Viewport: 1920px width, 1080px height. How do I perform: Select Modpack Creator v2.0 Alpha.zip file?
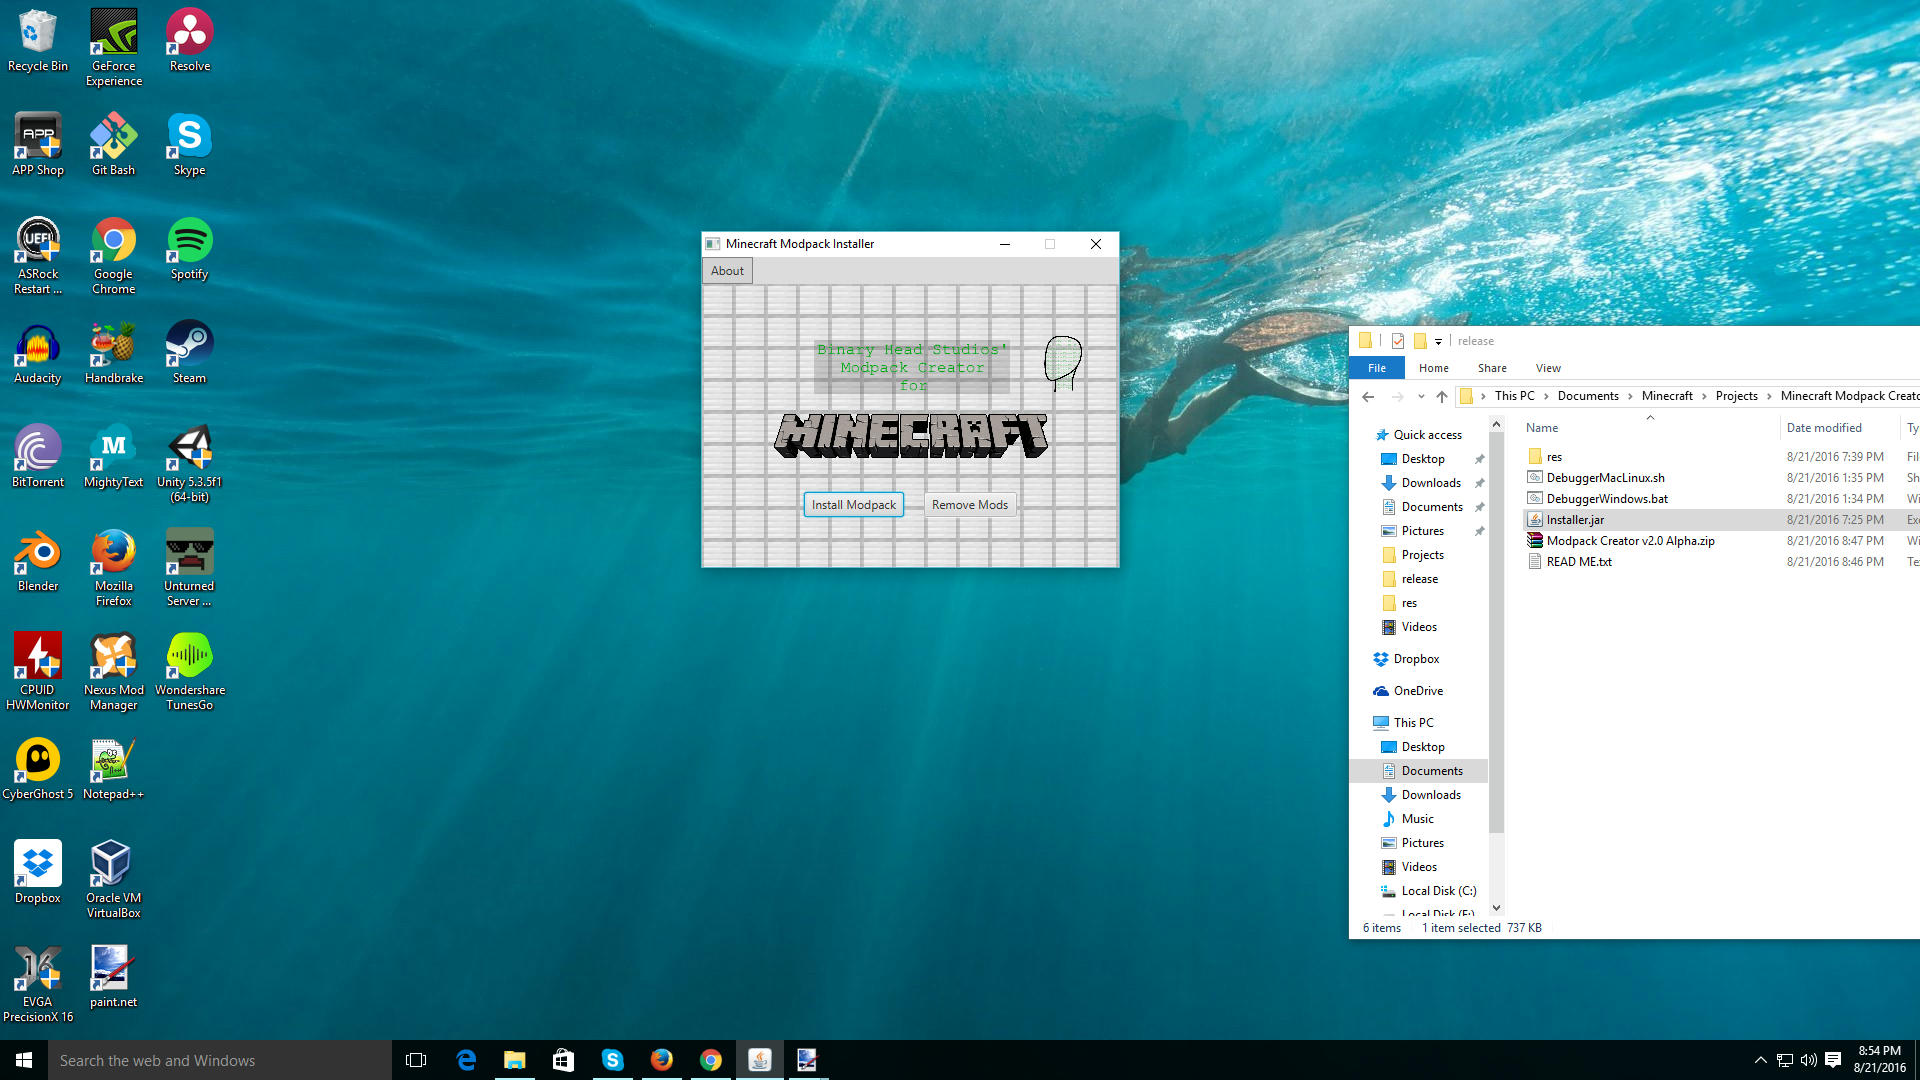(x=1630, y=541)
